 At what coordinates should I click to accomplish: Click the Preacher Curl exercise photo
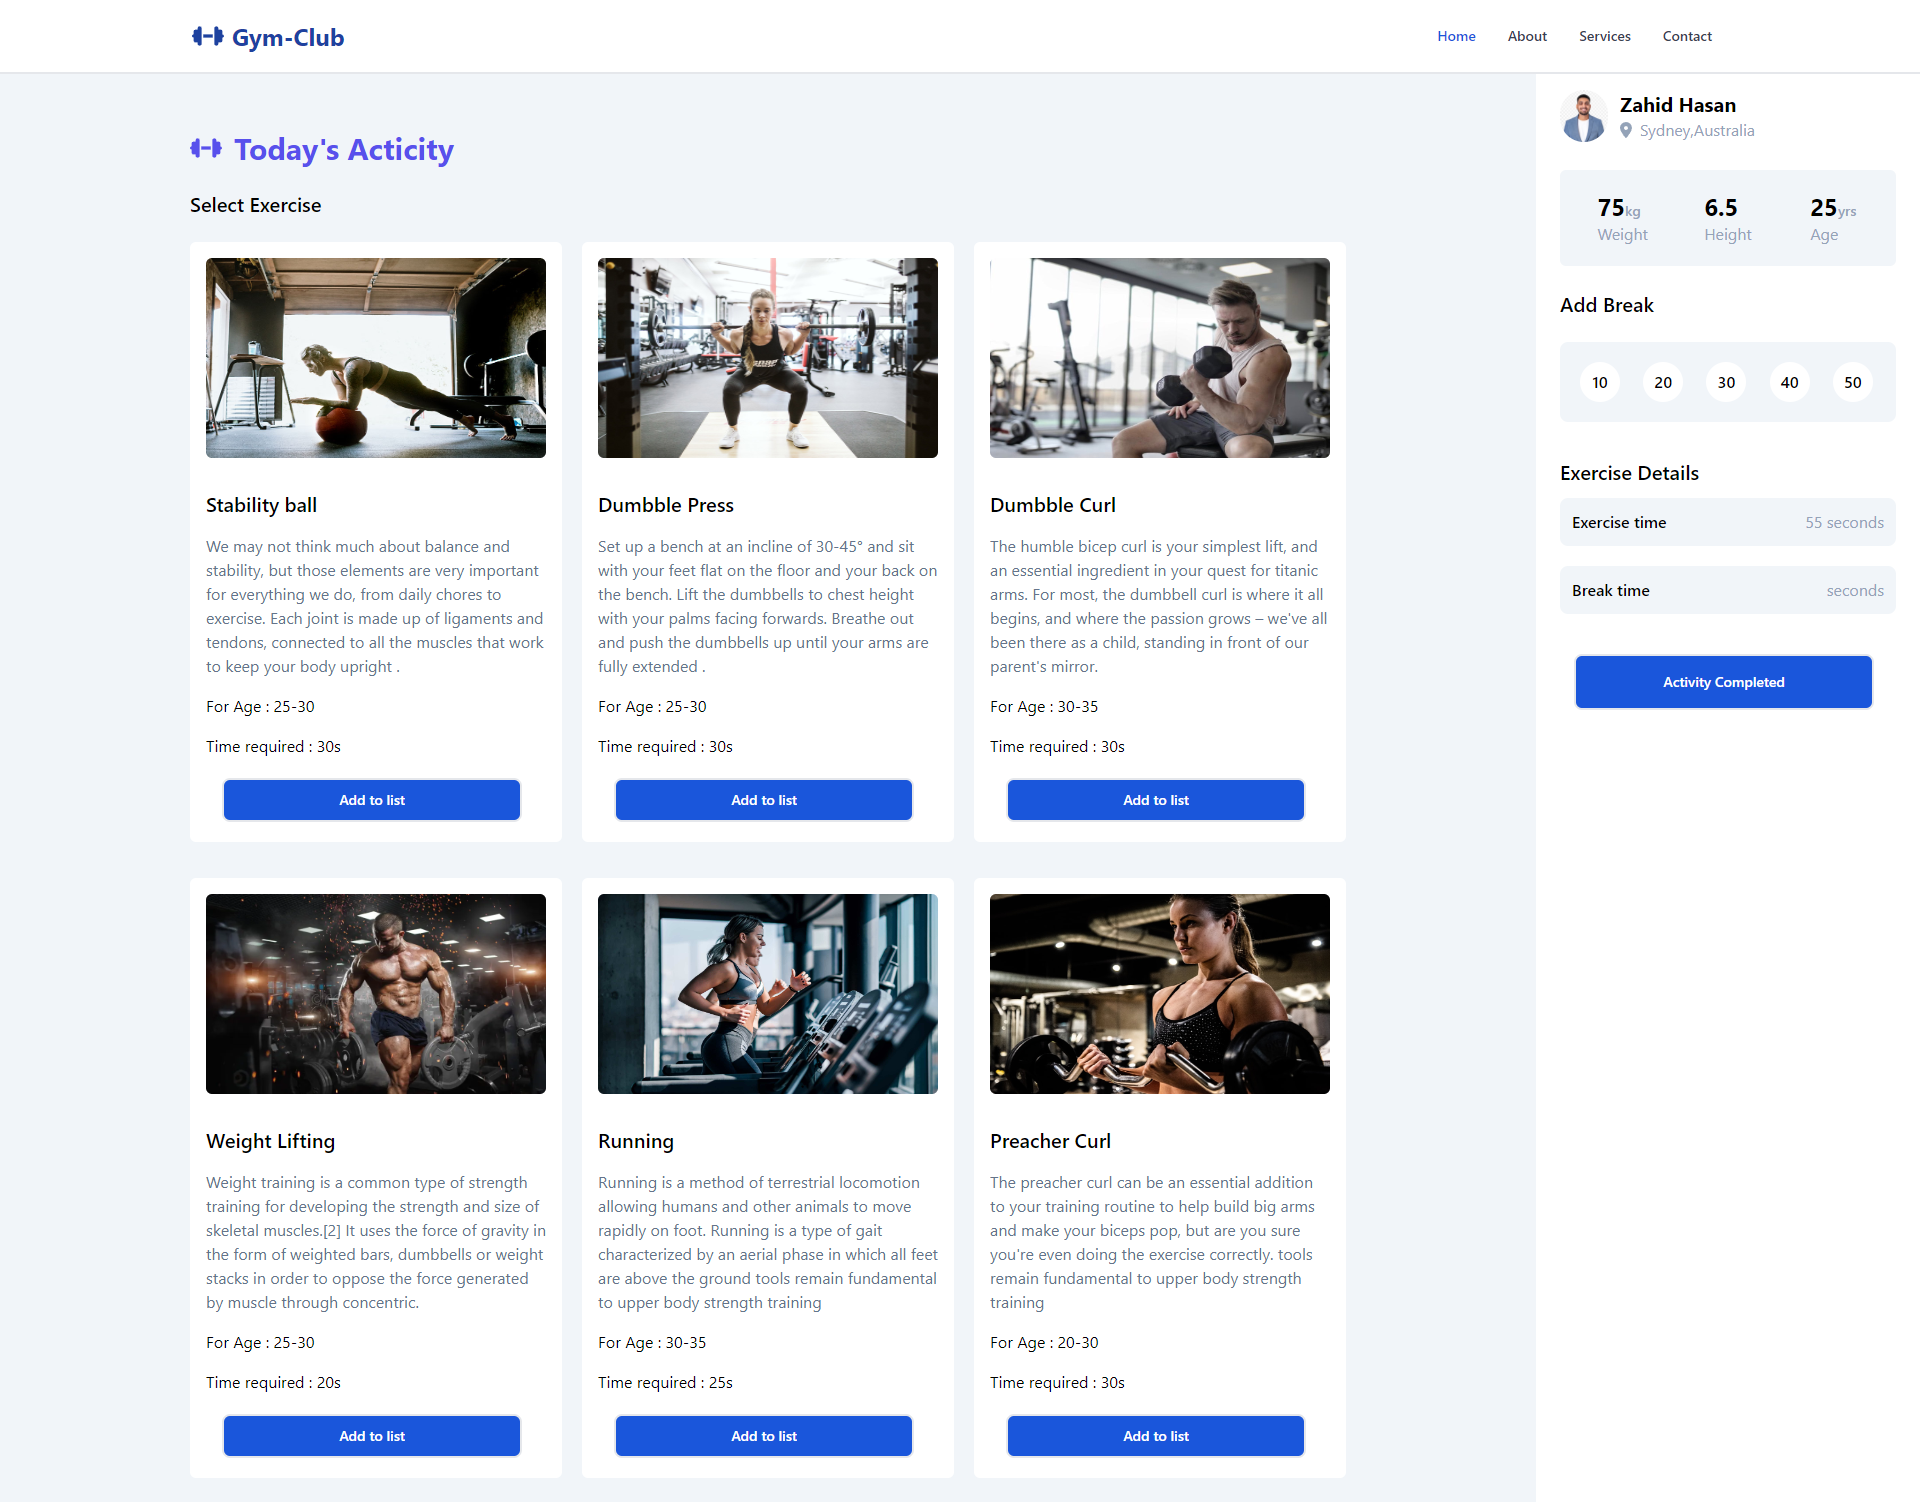point(1160,994)
